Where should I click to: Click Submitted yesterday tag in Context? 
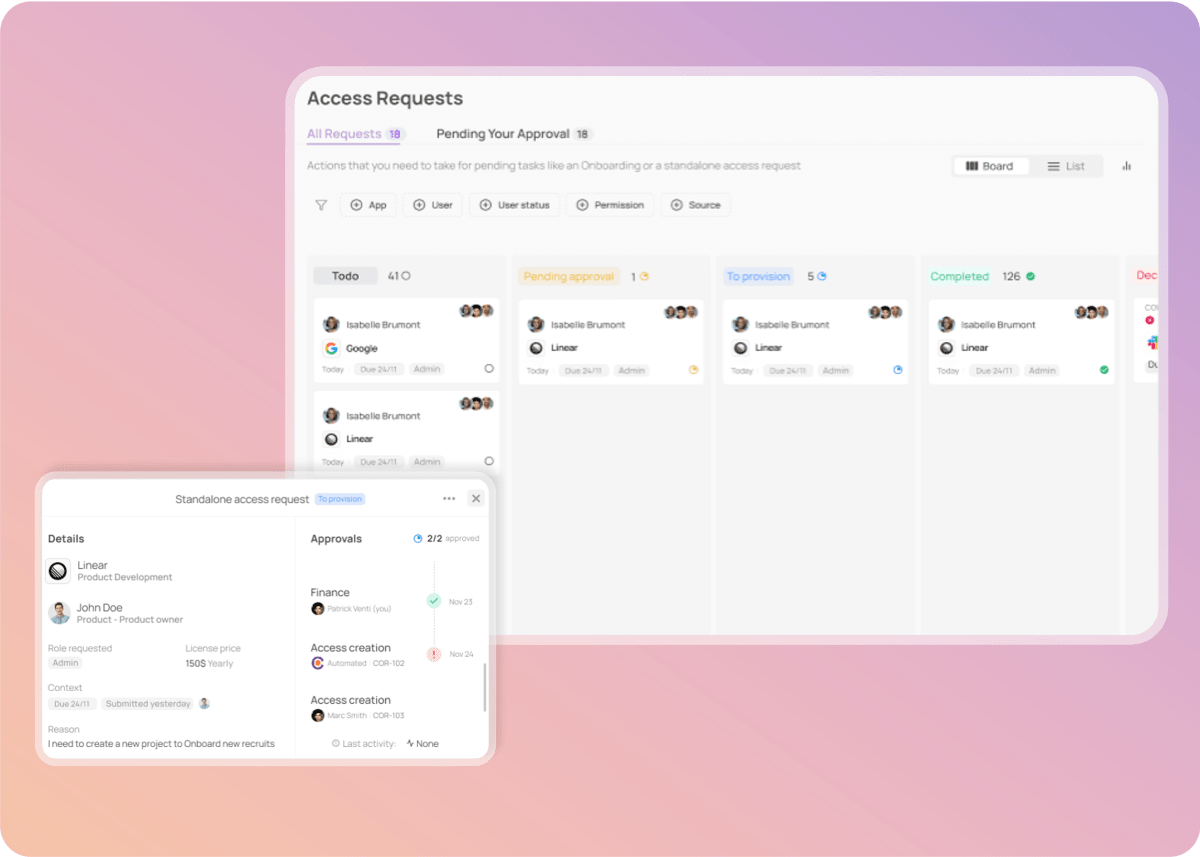coord(148,704)
